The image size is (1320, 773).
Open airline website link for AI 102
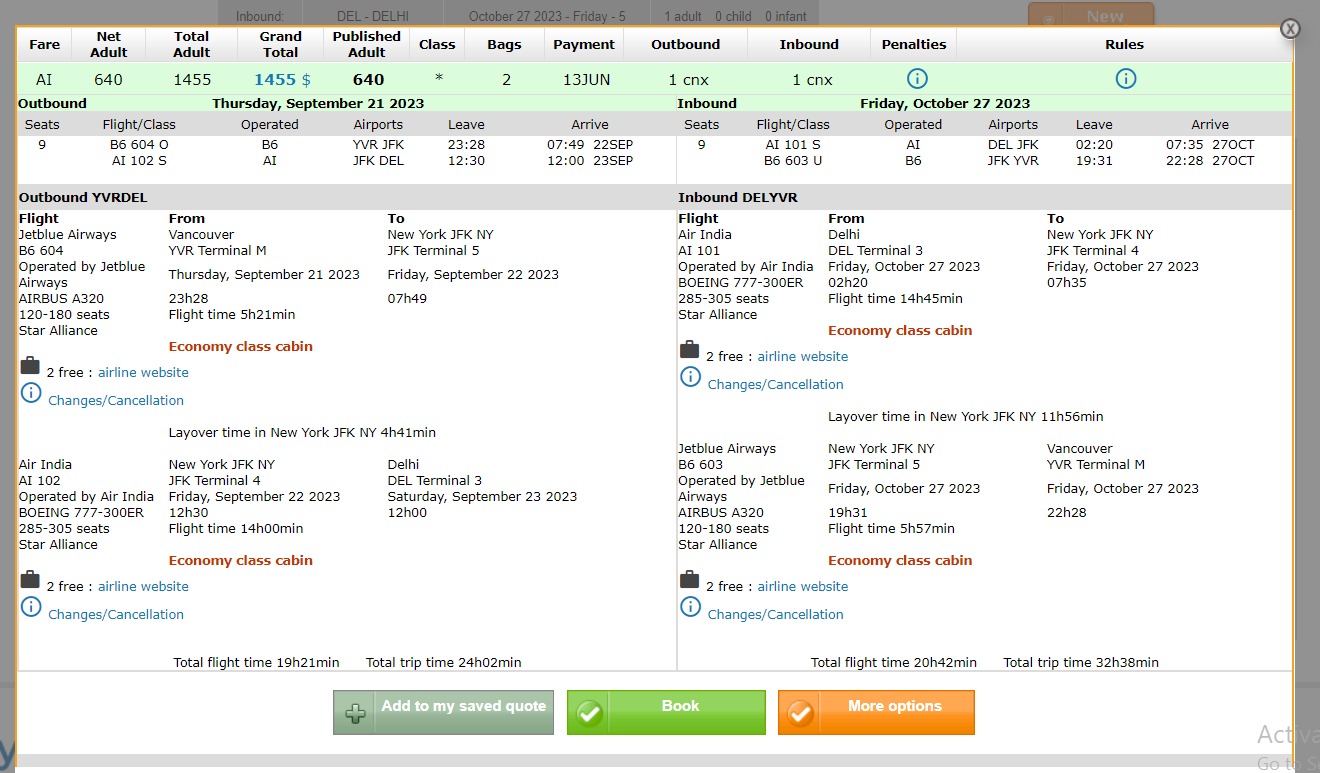pos(143,587)
